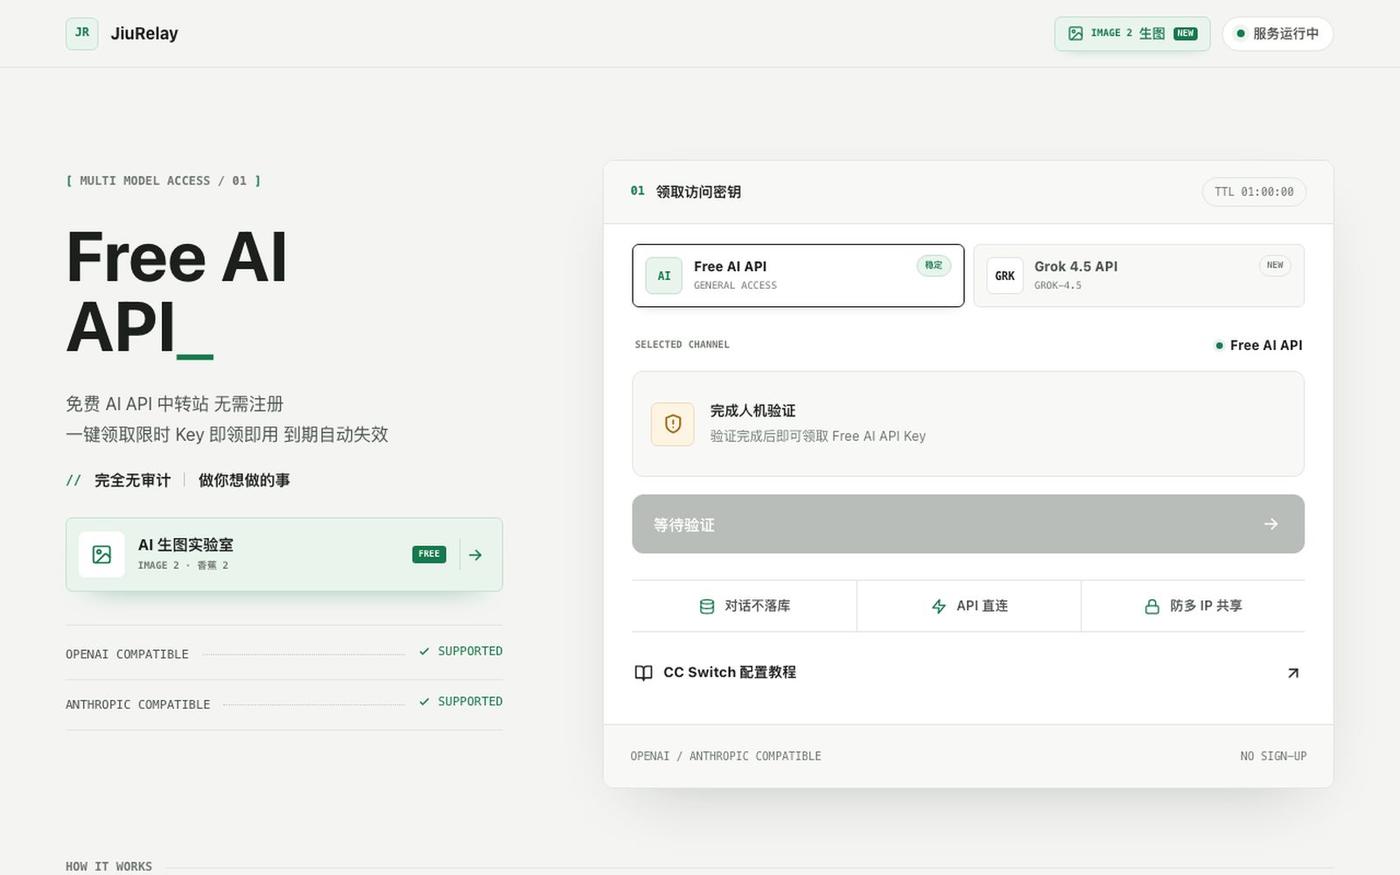The image size is (1400, 875).
Task: Click the NEW badge in the header IMAGE 2 button
Action: coord(1185,33)
